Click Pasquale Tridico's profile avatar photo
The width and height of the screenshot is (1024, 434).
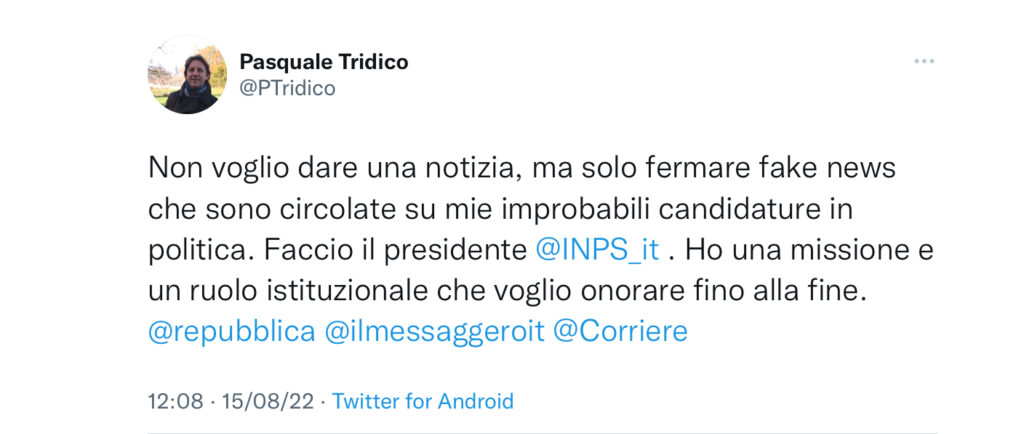click(x=187, y=74)
